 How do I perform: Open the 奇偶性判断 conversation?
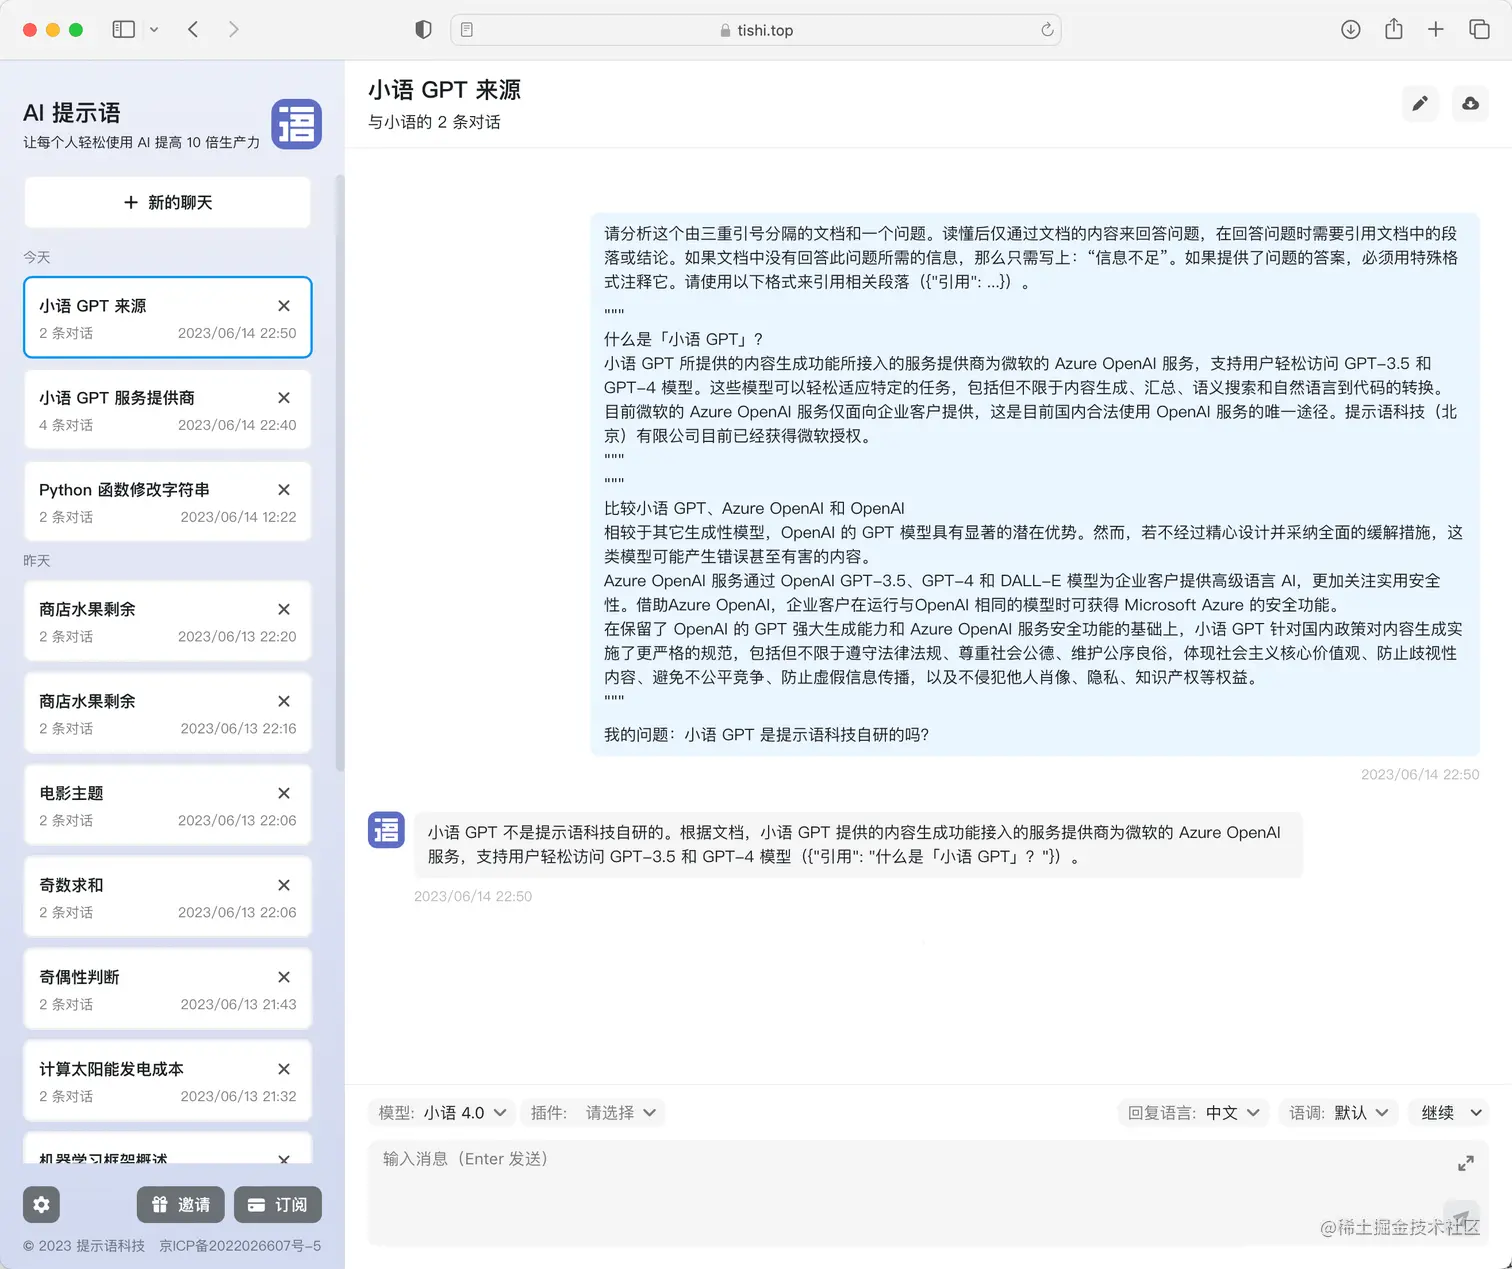coord(167,989)
